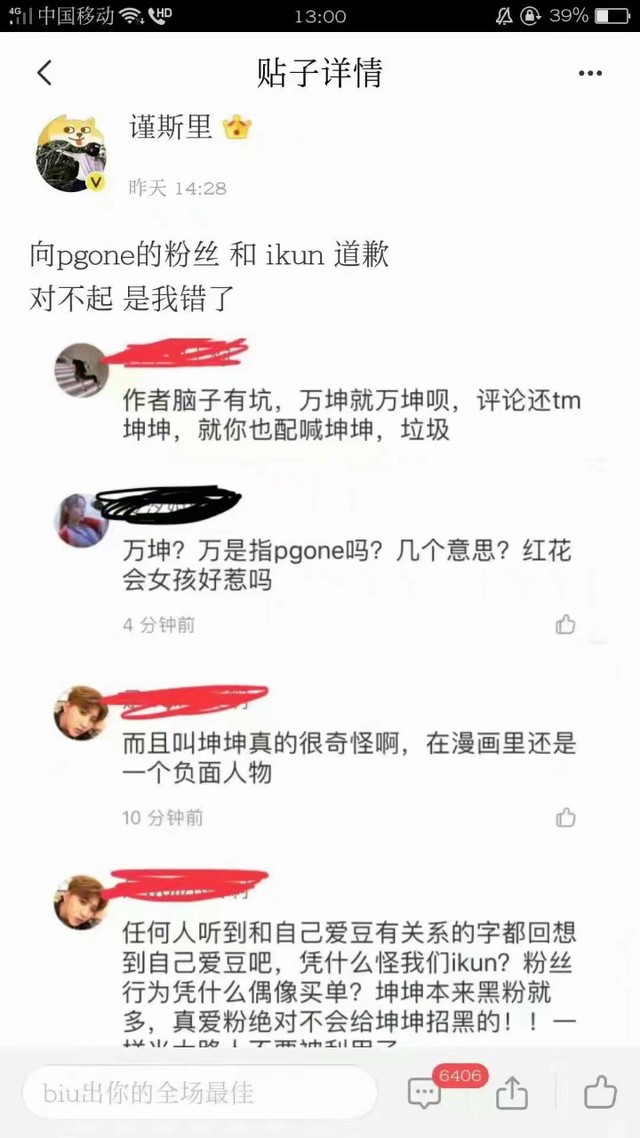Image resolution: width=640 pixels, height=1138 pixels.
Task: Tap the 贴子详情 page title
Action: [319, 73]
